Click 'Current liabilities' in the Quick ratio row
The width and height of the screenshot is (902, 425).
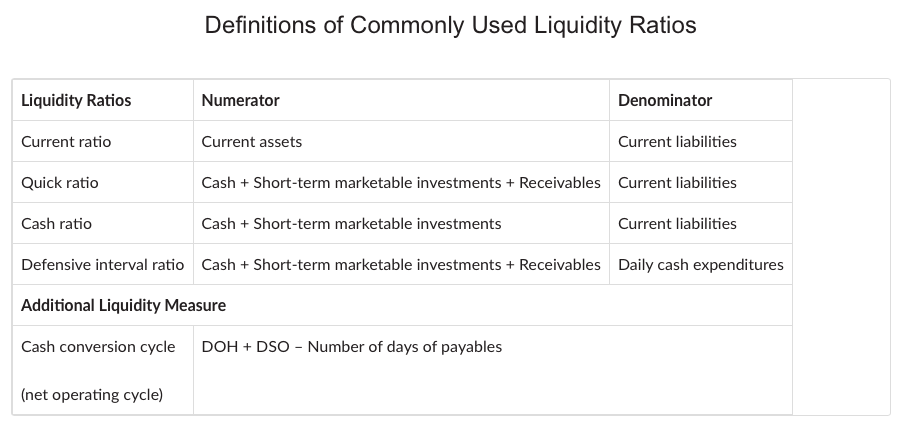677,183
